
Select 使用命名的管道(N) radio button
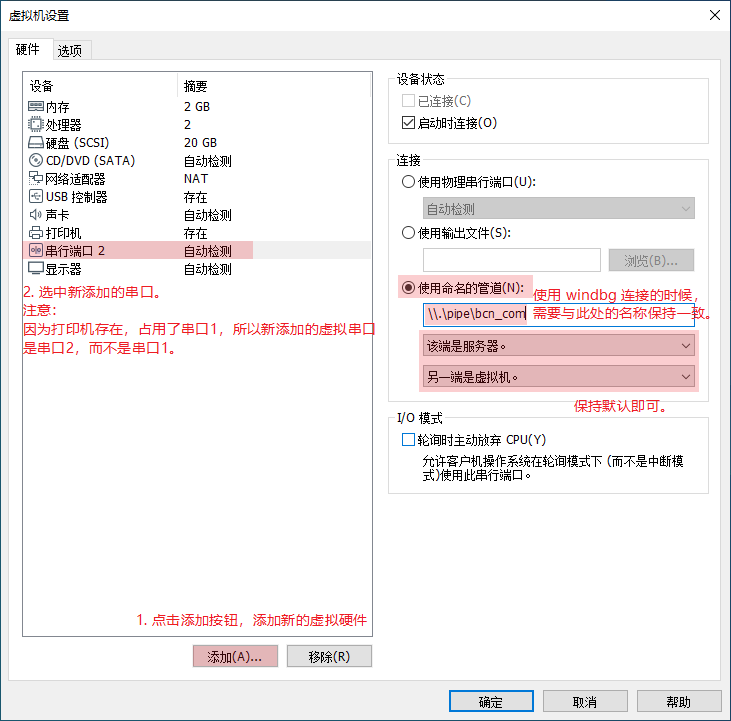click(x=408, y=288)
